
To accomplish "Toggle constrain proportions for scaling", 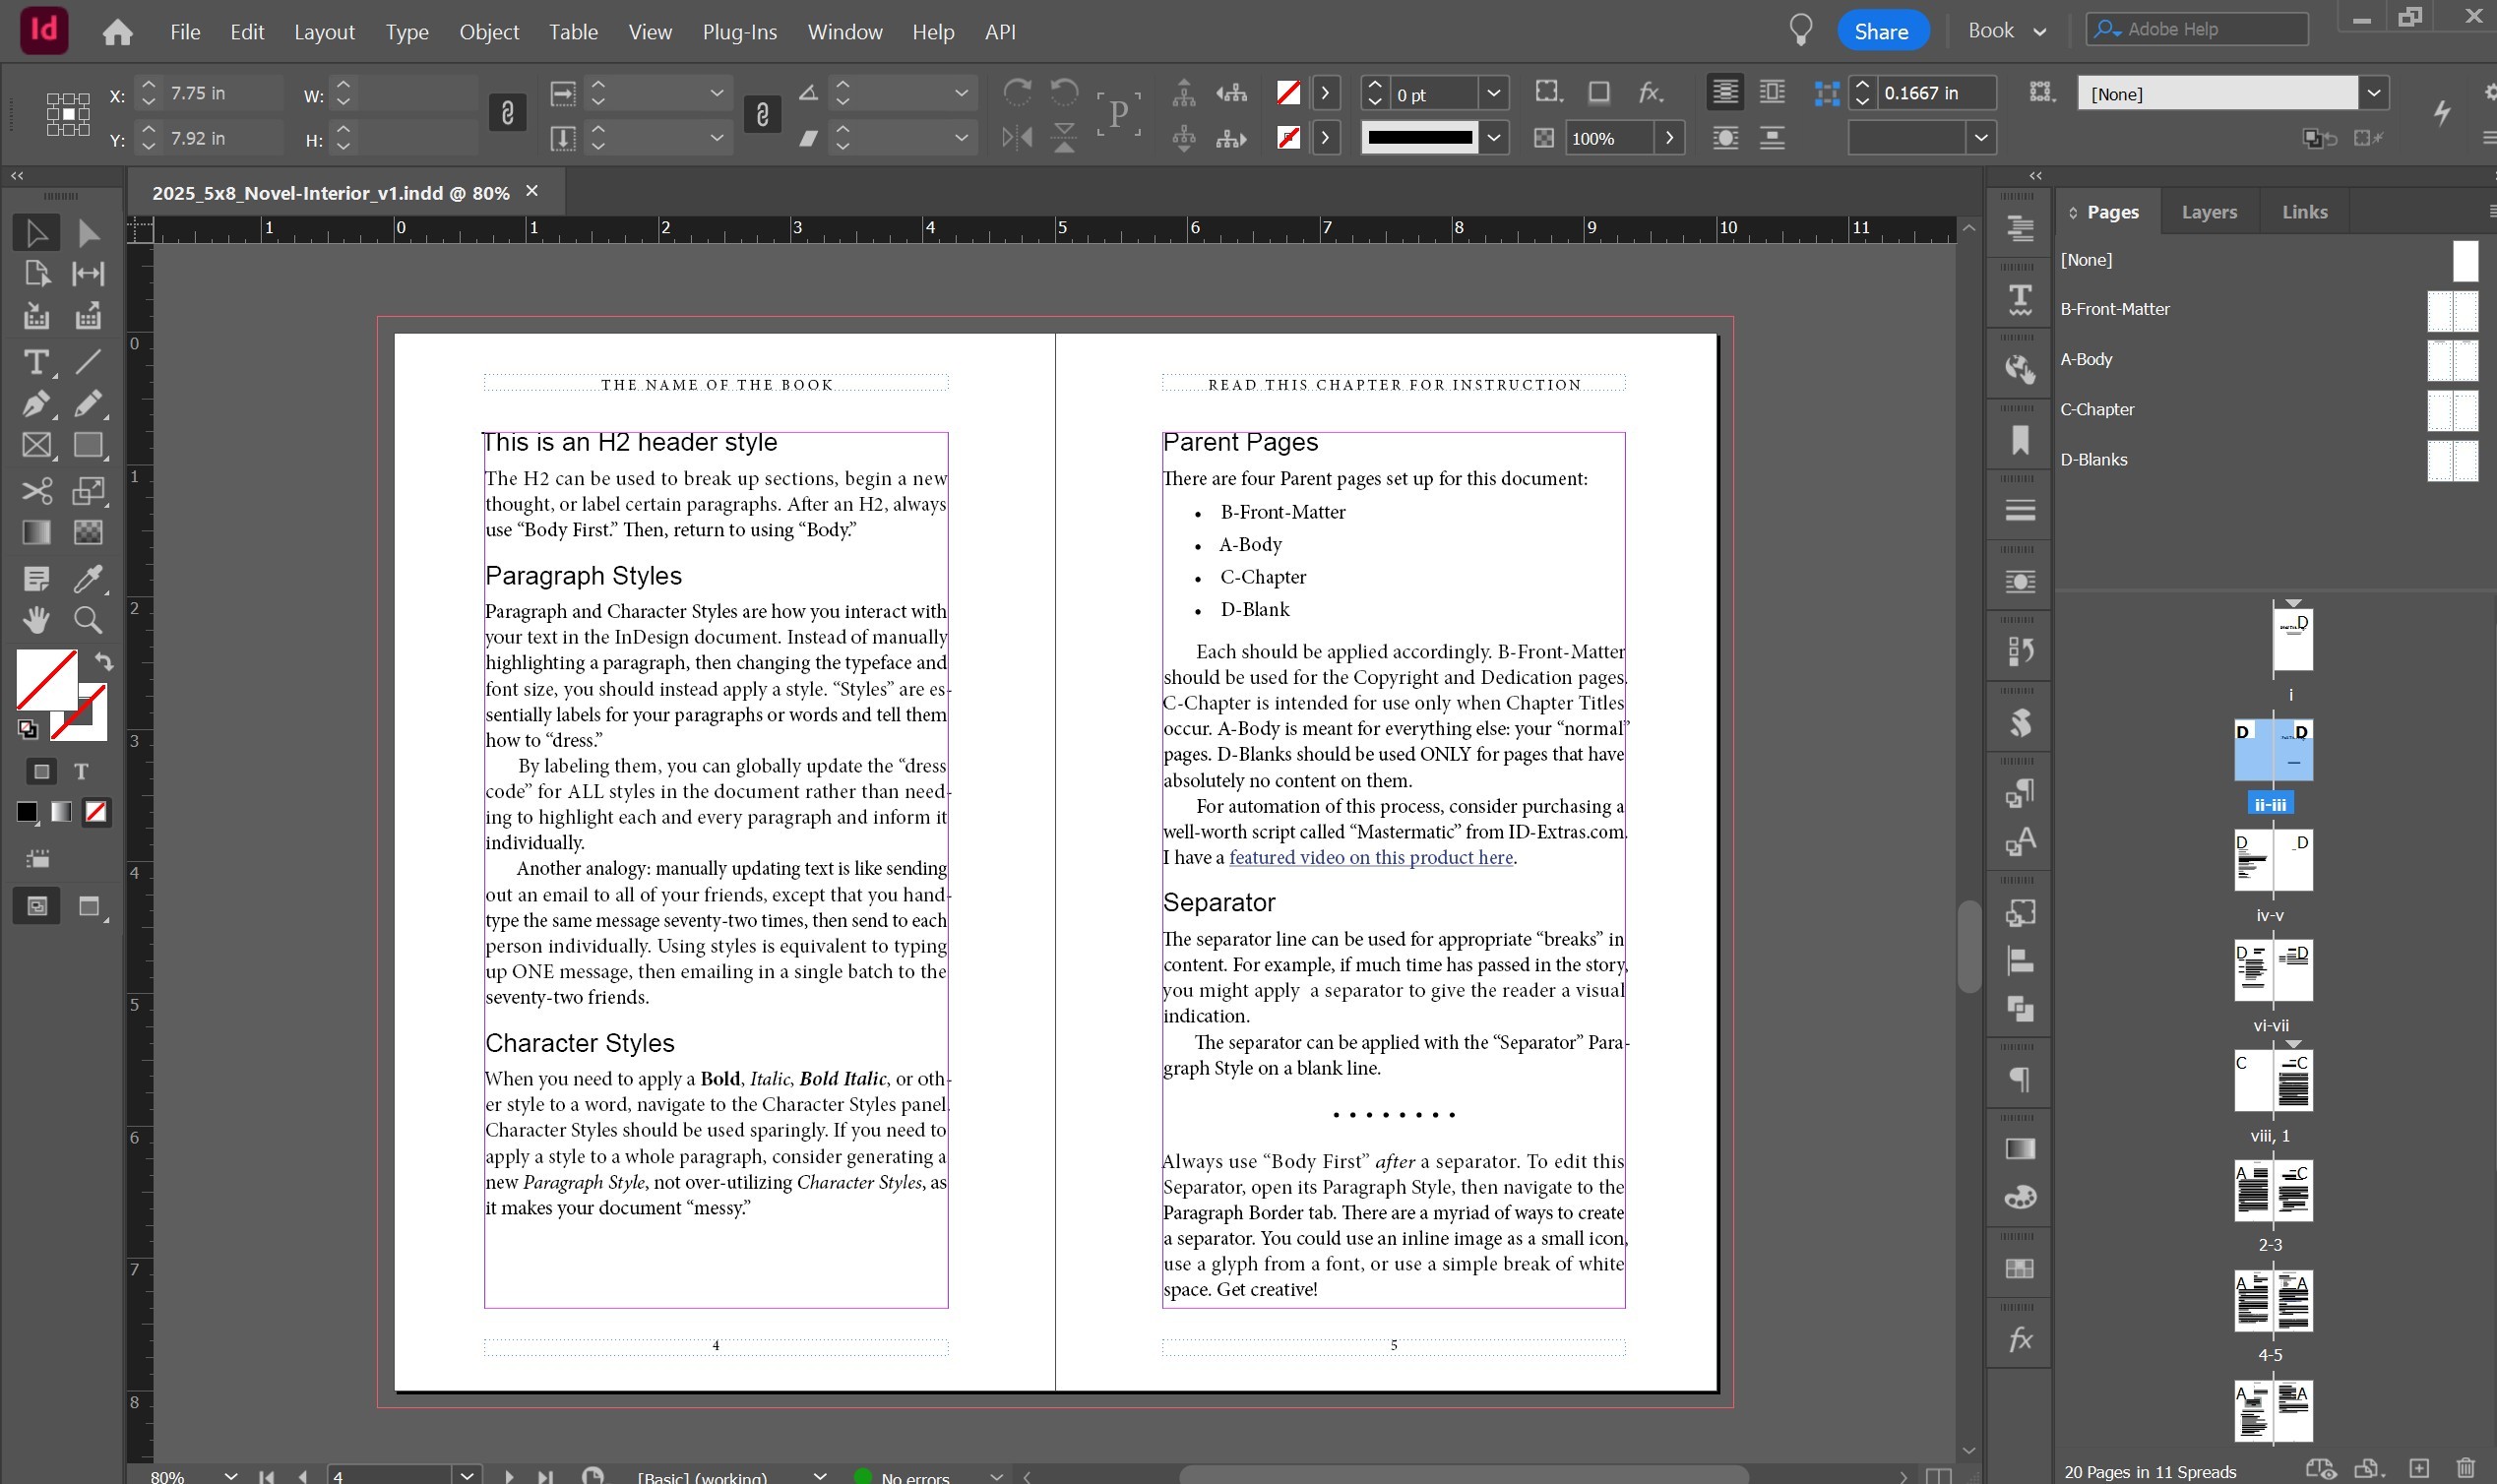I will (x=762, y=114).
